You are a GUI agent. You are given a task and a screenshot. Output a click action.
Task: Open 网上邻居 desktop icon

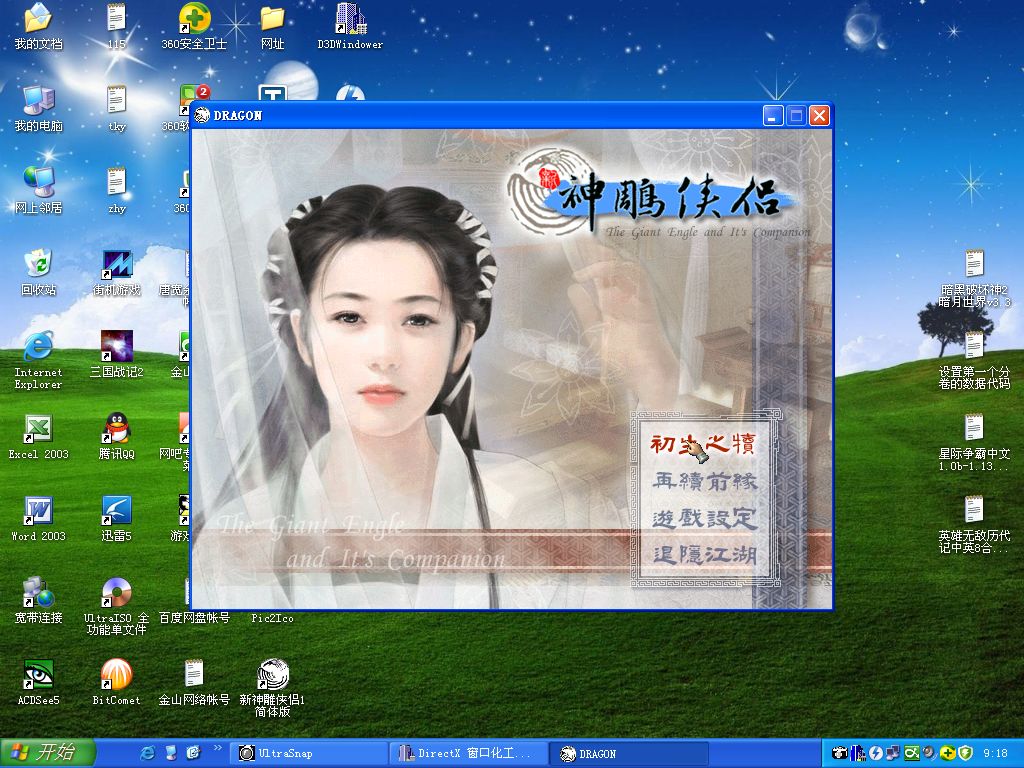click(39, 191)
